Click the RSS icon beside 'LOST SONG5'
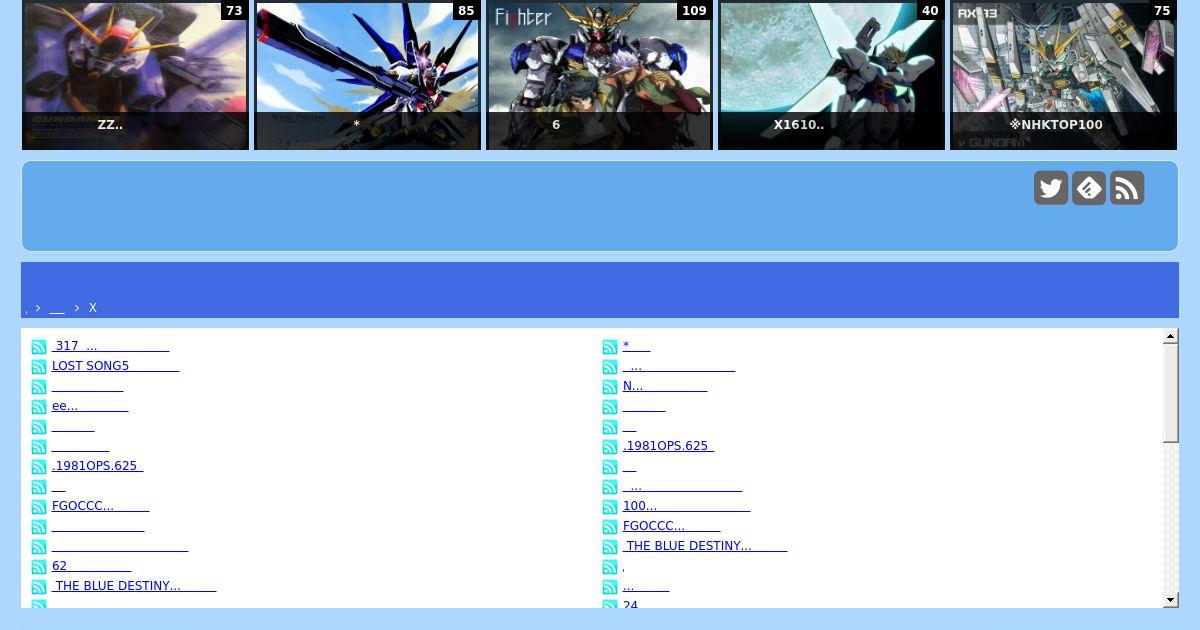This screenshot has width=1200, height=630. pos(39,367)
